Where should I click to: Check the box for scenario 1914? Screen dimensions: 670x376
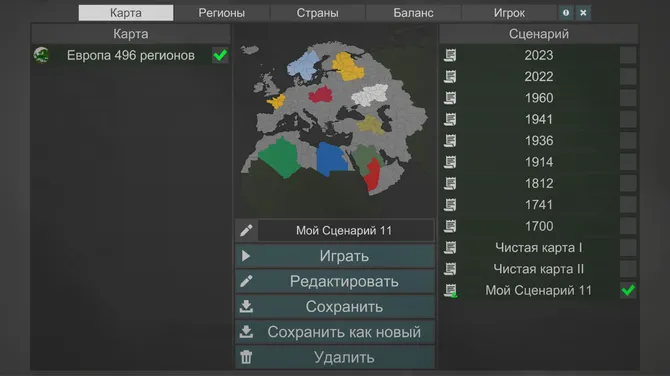tap(628, 162)
